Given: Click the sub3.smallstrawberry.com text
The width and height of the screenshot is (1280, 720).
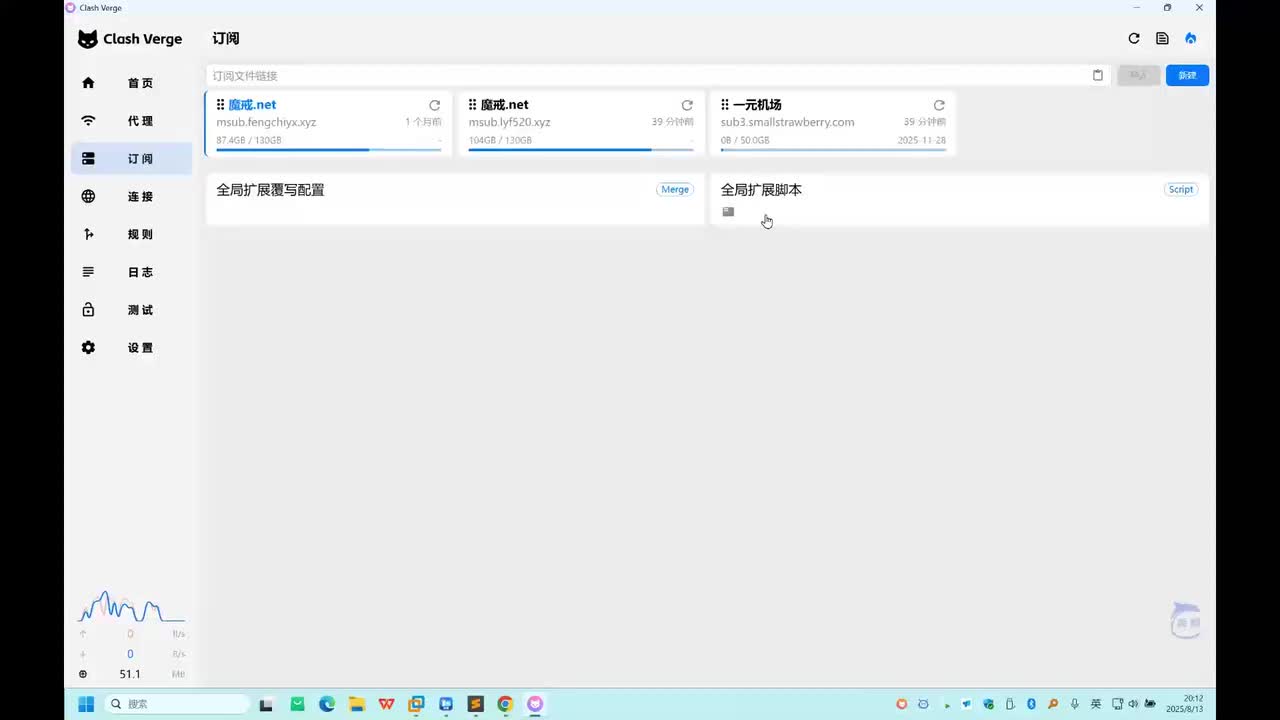Looking at the screenshot, I should pos(787,122).
